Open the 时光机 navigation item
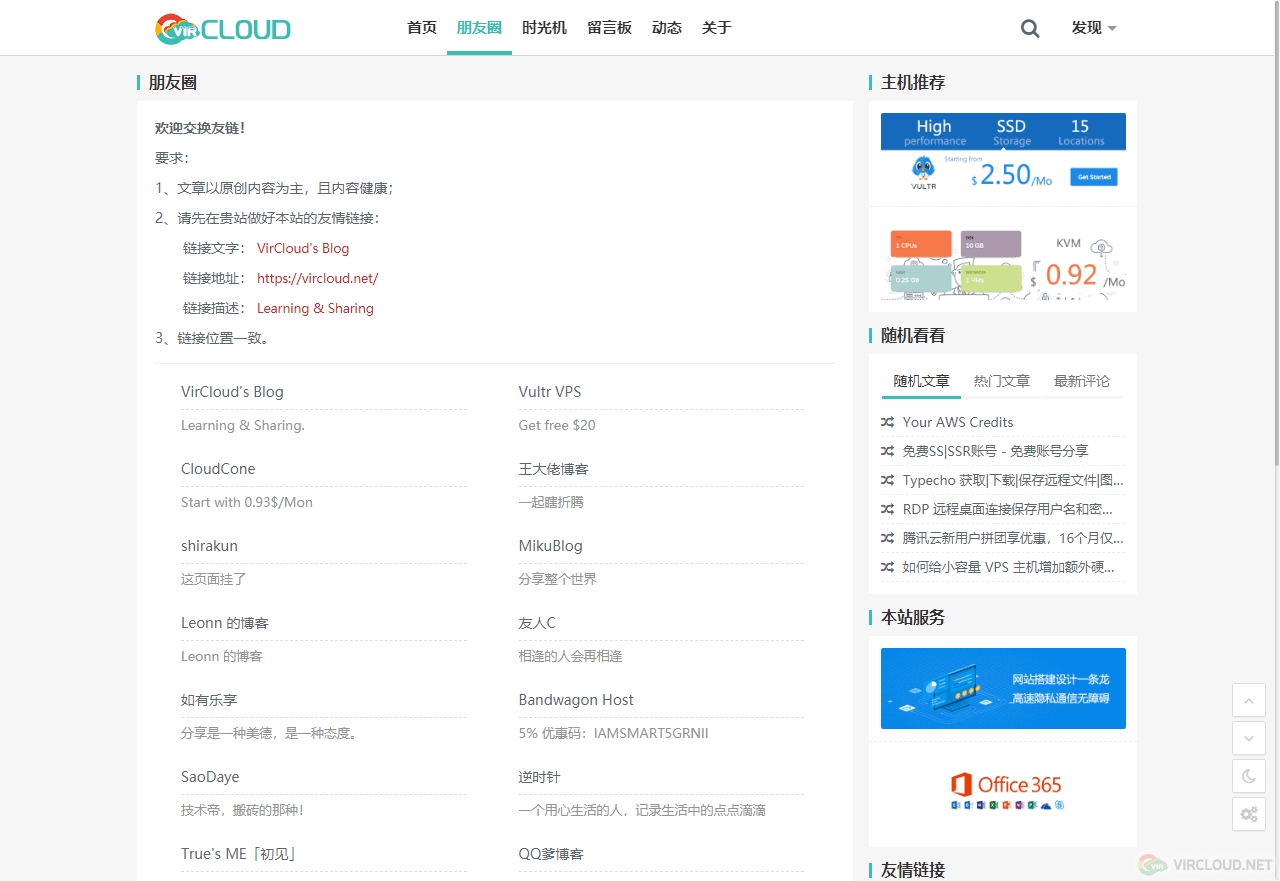Viewport: 1280px width, 881px height. [x=544, y=28]
